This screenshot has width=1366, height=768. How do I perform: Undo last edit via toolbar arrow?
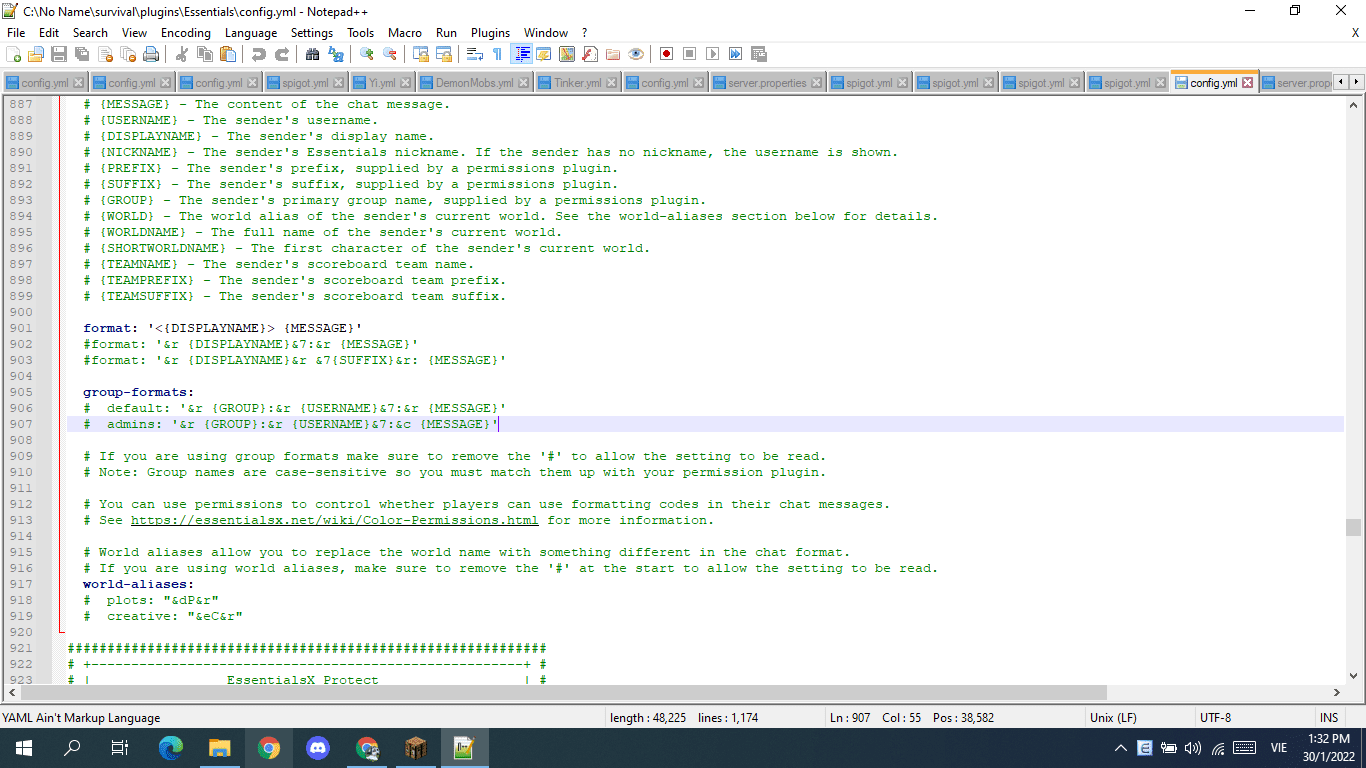(x=259, y=54)
